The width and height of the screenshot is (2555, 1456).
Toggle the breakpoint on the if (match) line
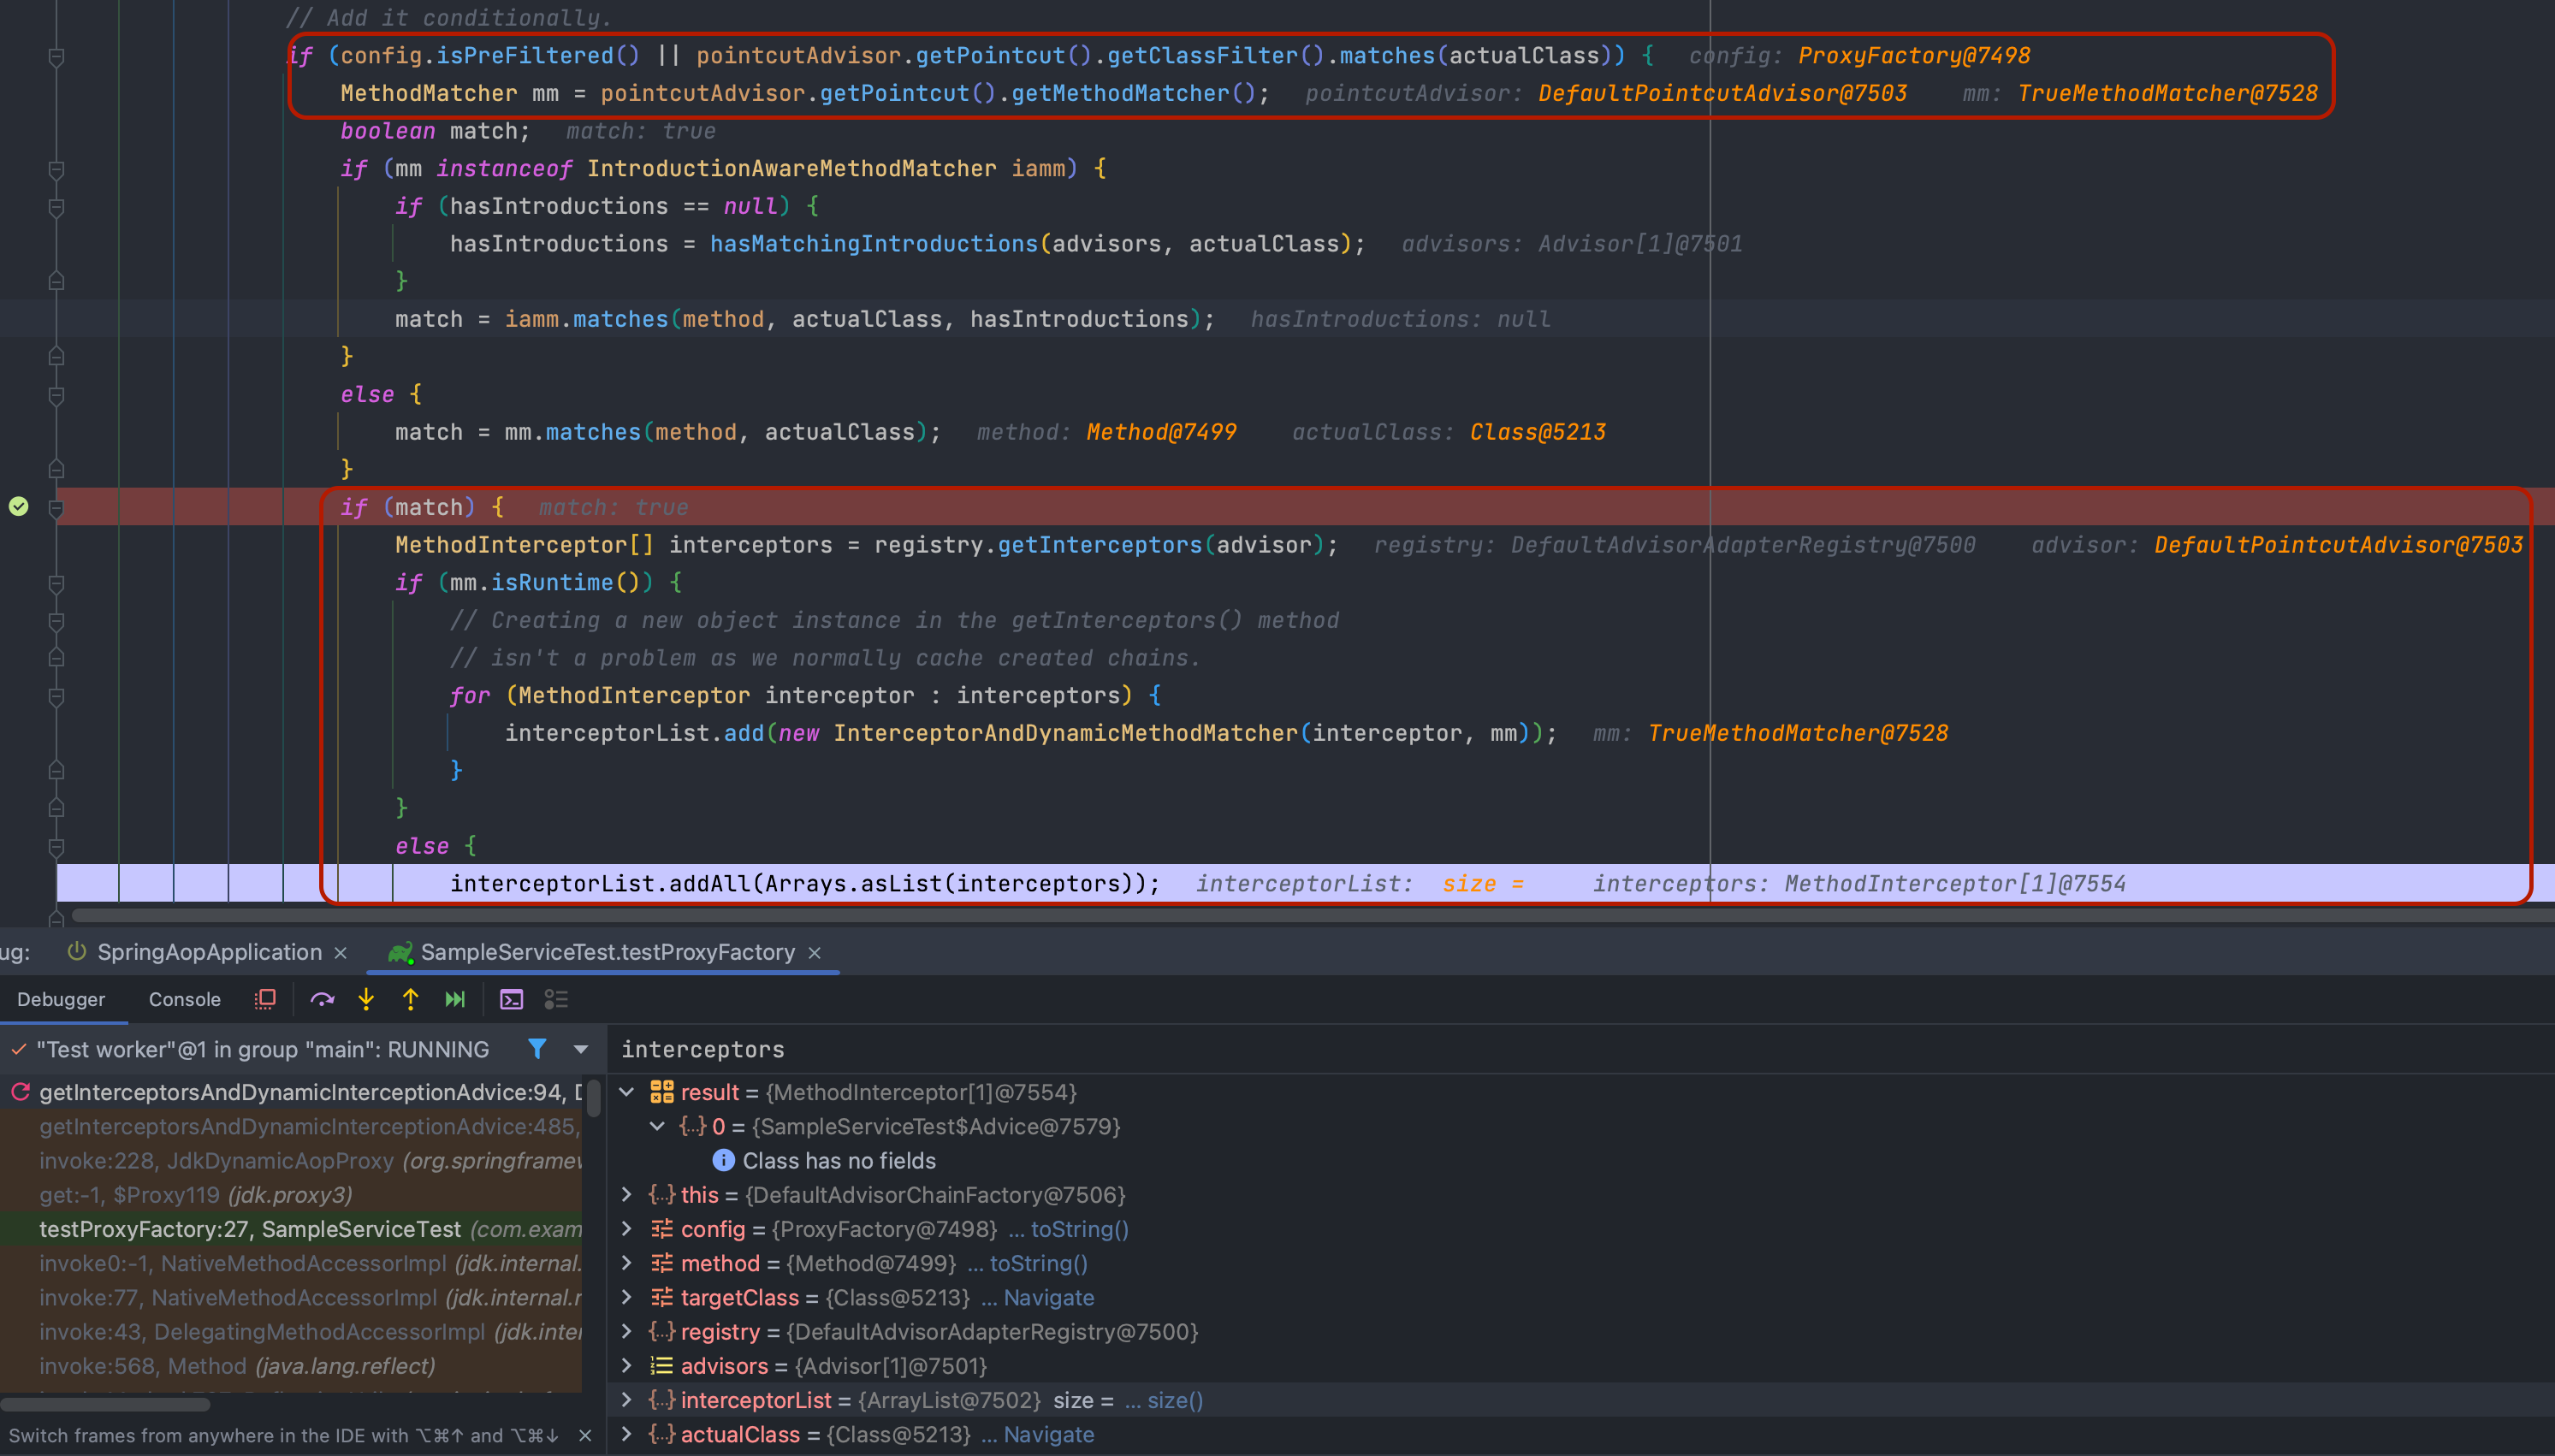19,507
